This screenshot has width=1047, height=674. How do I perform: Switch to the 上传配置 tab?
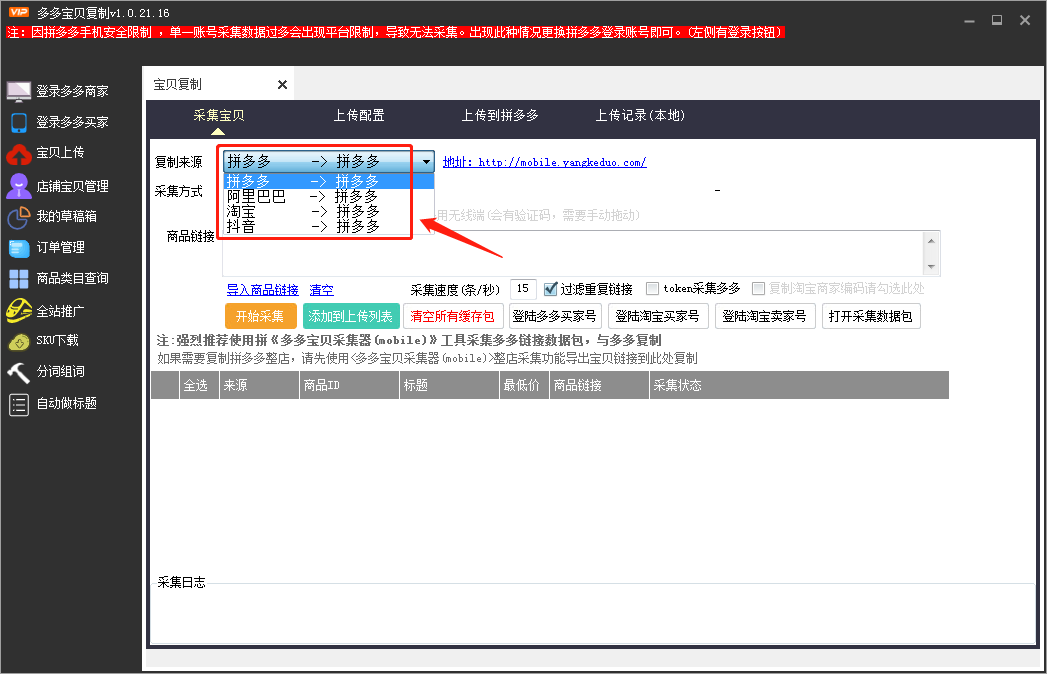(359, 115)
